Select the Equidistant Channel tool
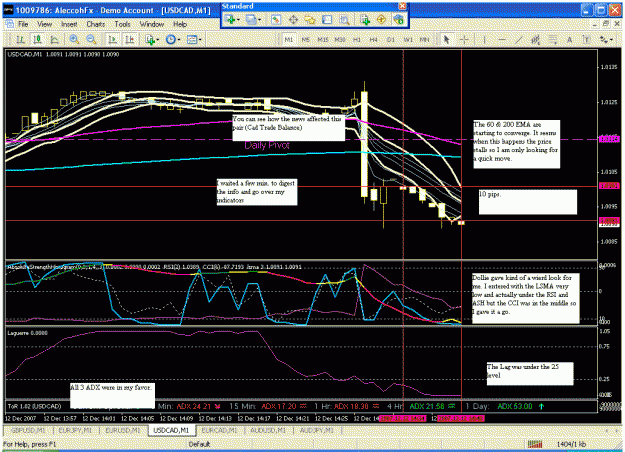 tap(535, 39)
